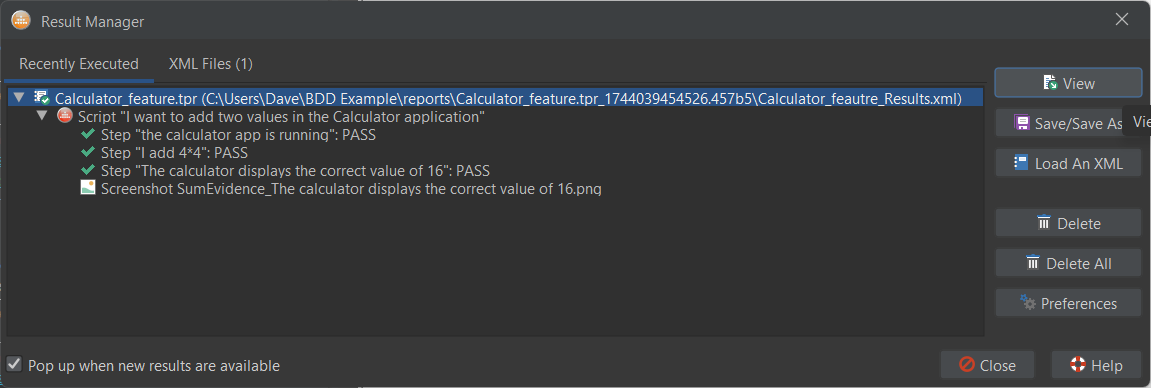Viewport: 1151px width, 388px height.
Task: Click the Result Manager app logo icon
Action: pyautogui.click(x=20, y=21)
